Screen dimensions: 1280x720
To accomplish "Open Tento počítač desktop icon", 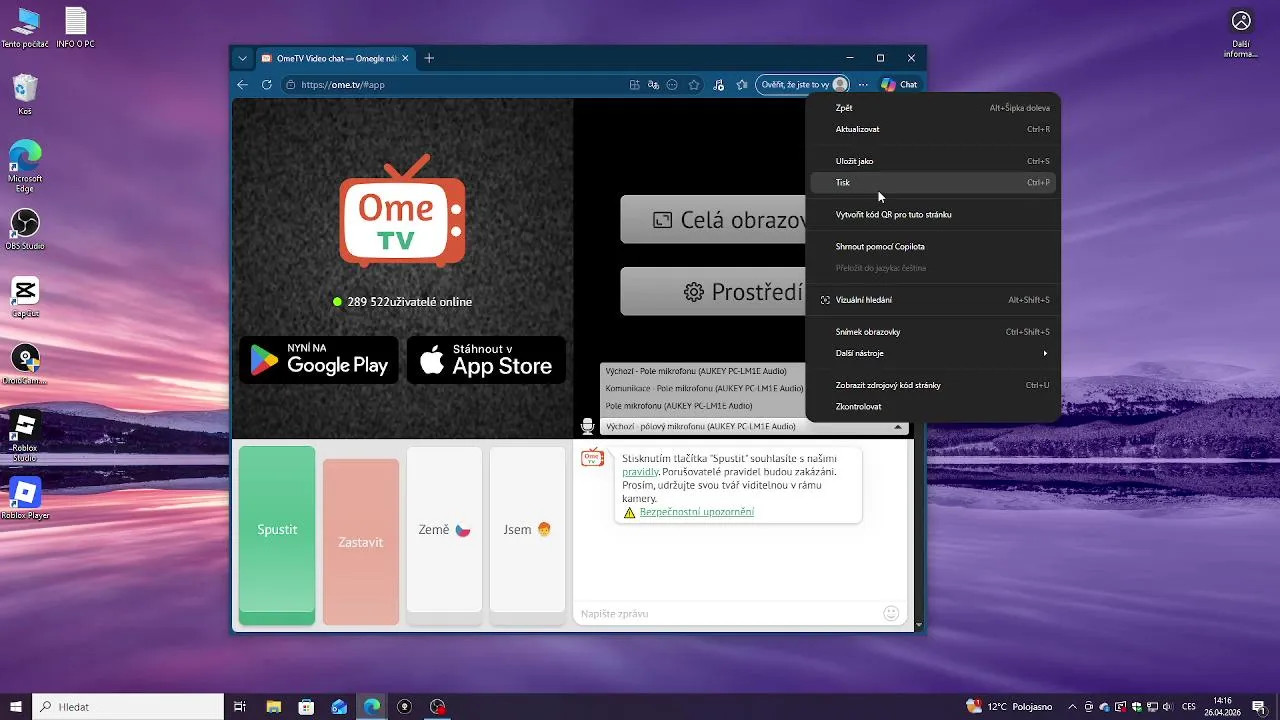I will tap(25, 27).
